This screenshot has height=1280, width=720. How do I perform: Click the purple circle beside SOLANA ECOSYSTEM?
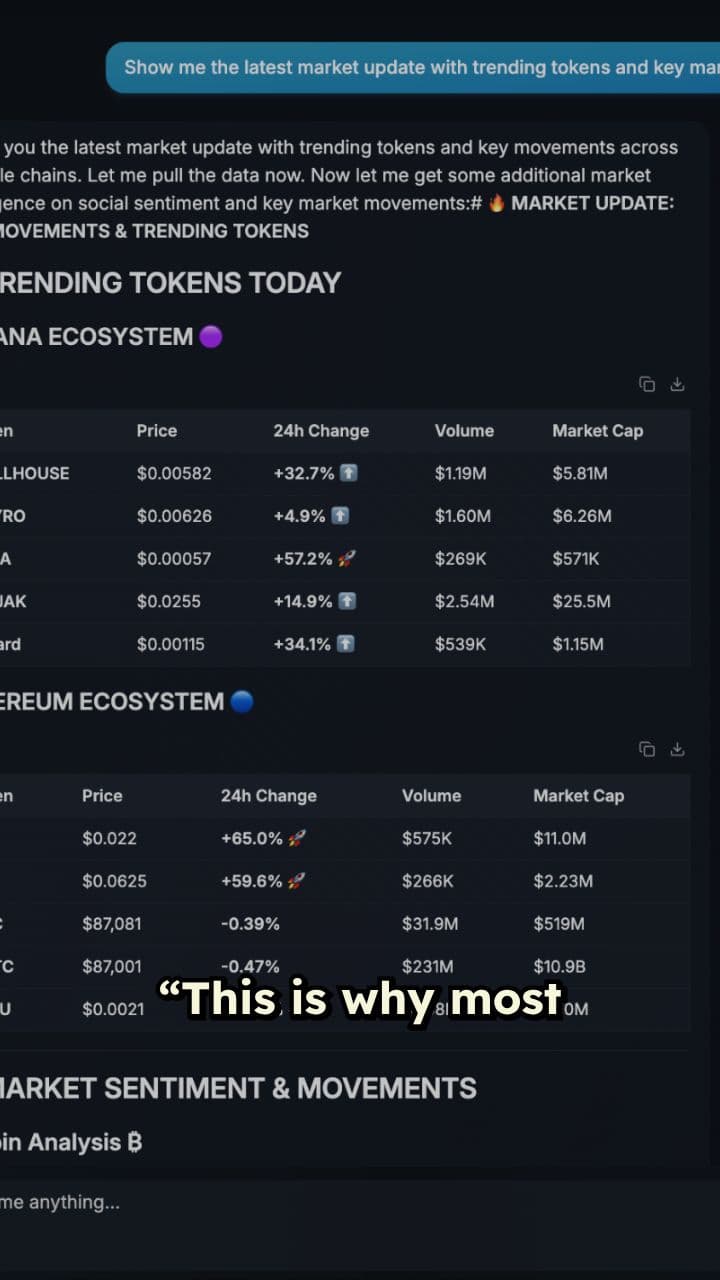211,336
